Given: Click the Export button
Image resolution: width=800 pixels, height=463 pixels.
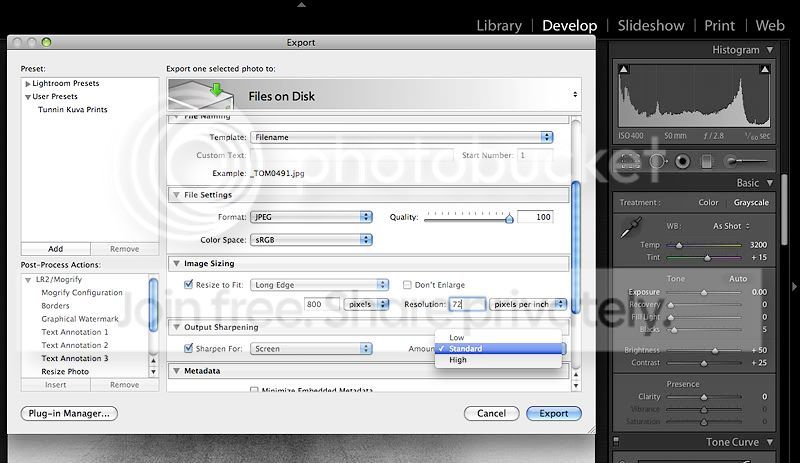Looking at the screenshot, I should pos(553,413).
